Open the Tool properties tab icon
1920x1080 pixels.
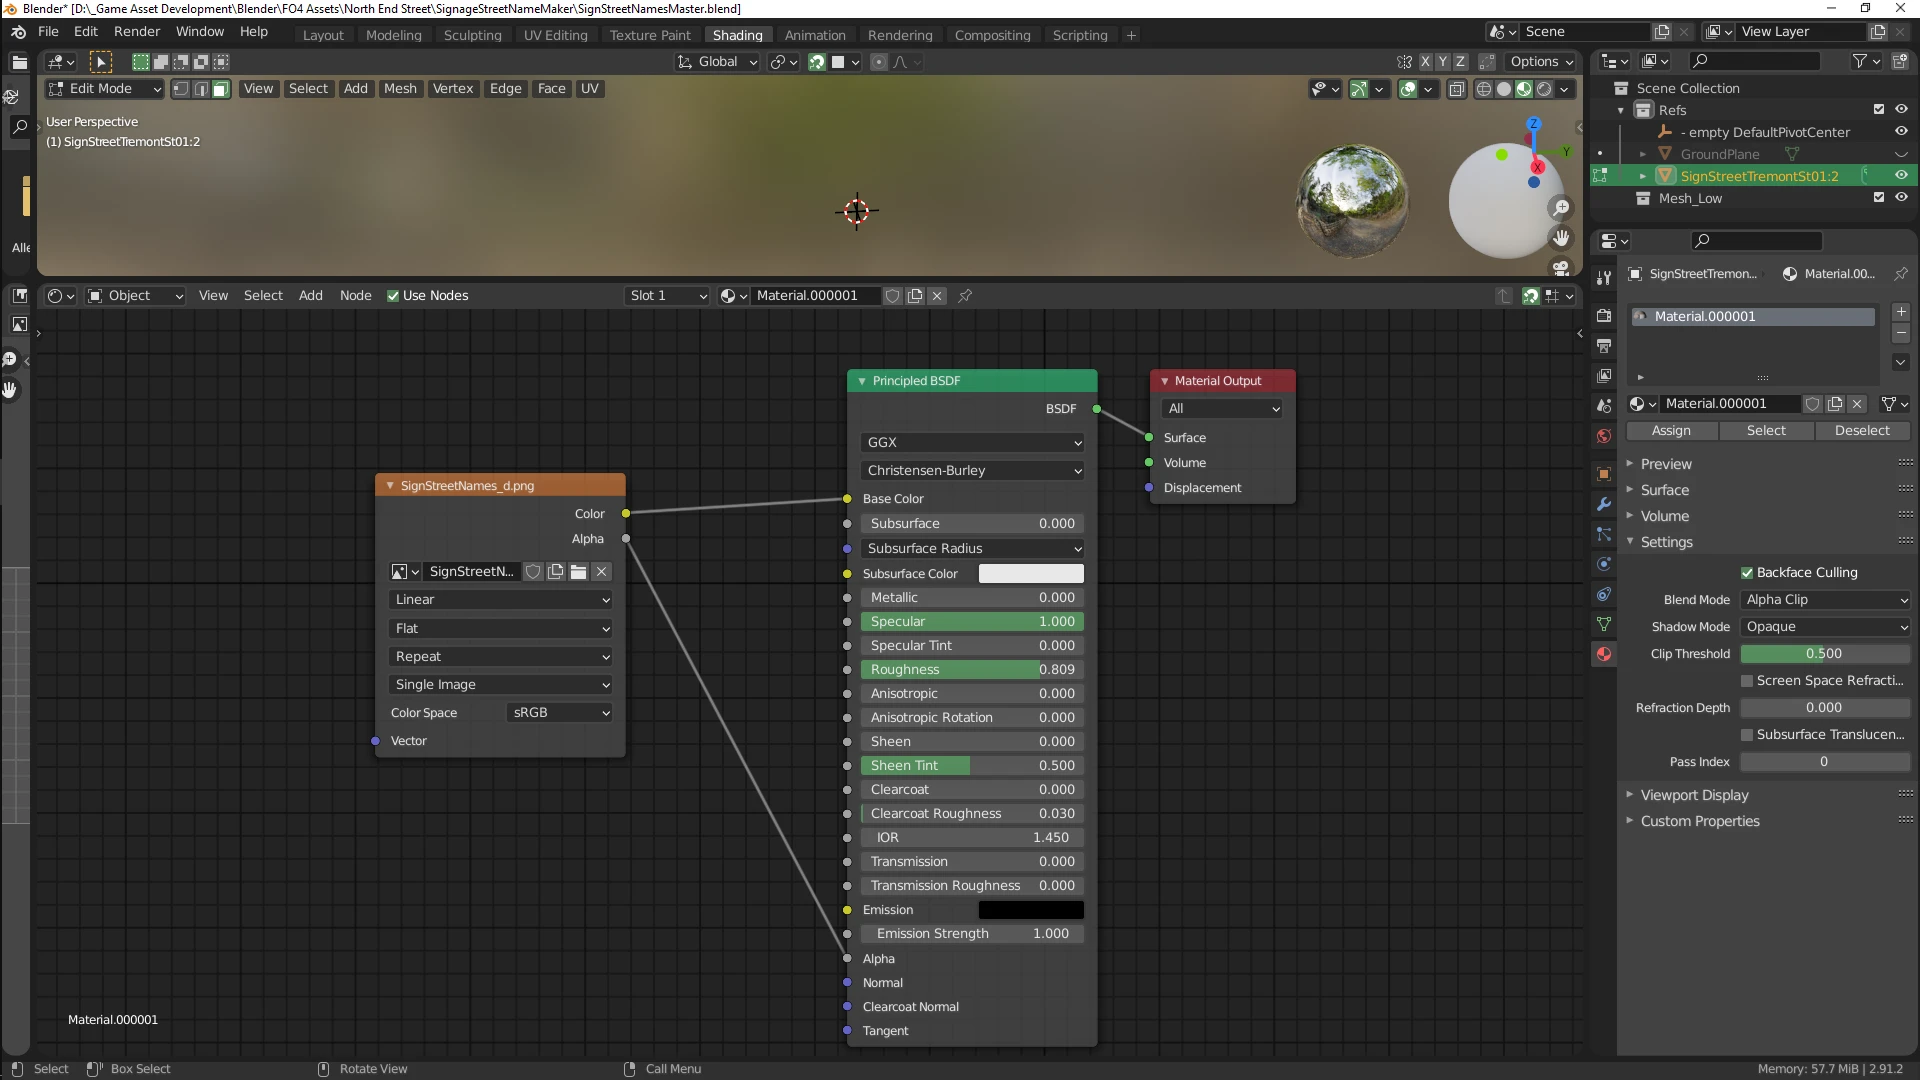click(x=1604, y=278)
